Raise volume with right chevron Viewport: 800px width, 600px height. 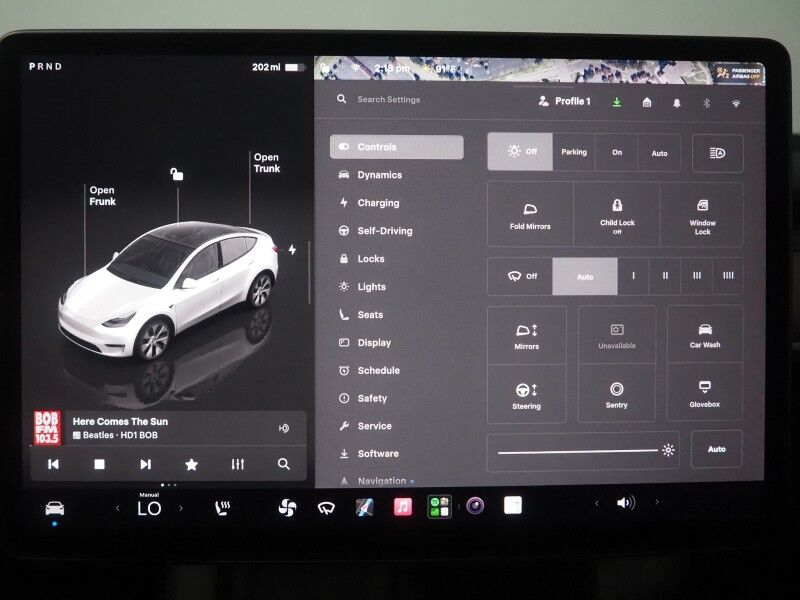click(x=657, y=503)
